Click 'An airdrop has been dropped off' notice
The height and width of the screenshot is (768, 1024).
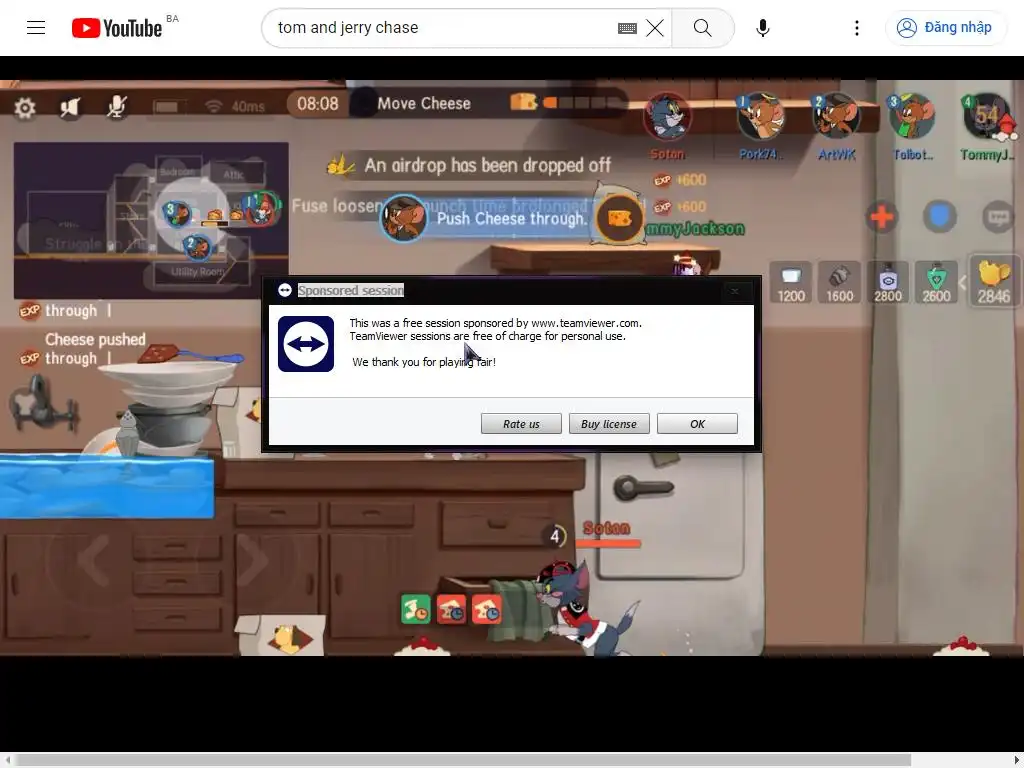pos(487,165)
